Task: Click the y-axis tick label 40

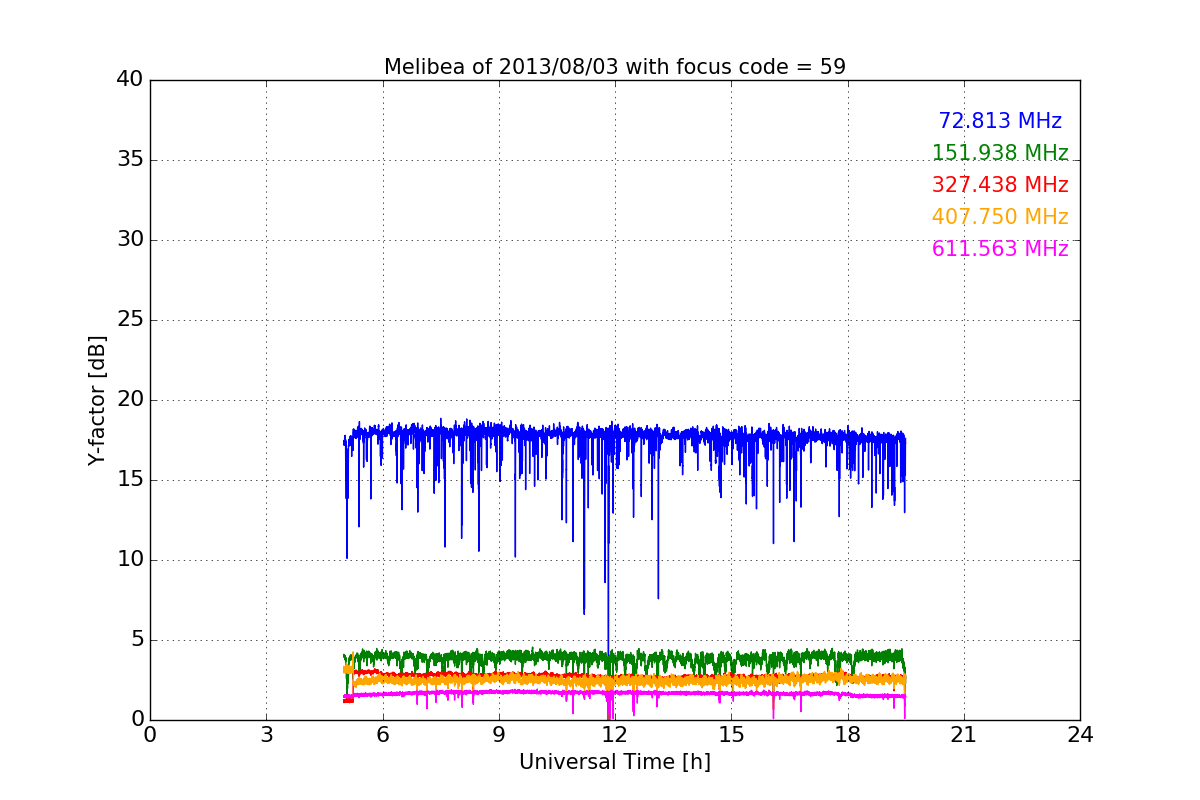Action: pos(130,80)
